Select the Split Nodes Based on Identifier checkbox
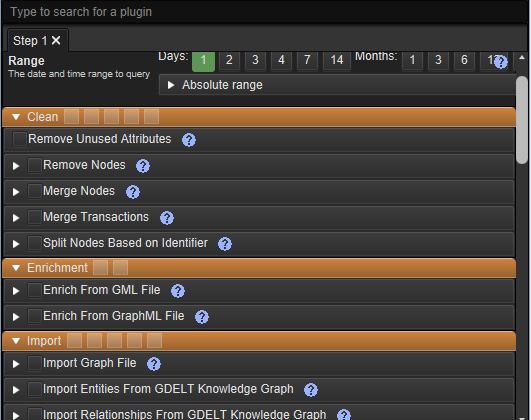The image size is (531, 420). pos(35,243)
